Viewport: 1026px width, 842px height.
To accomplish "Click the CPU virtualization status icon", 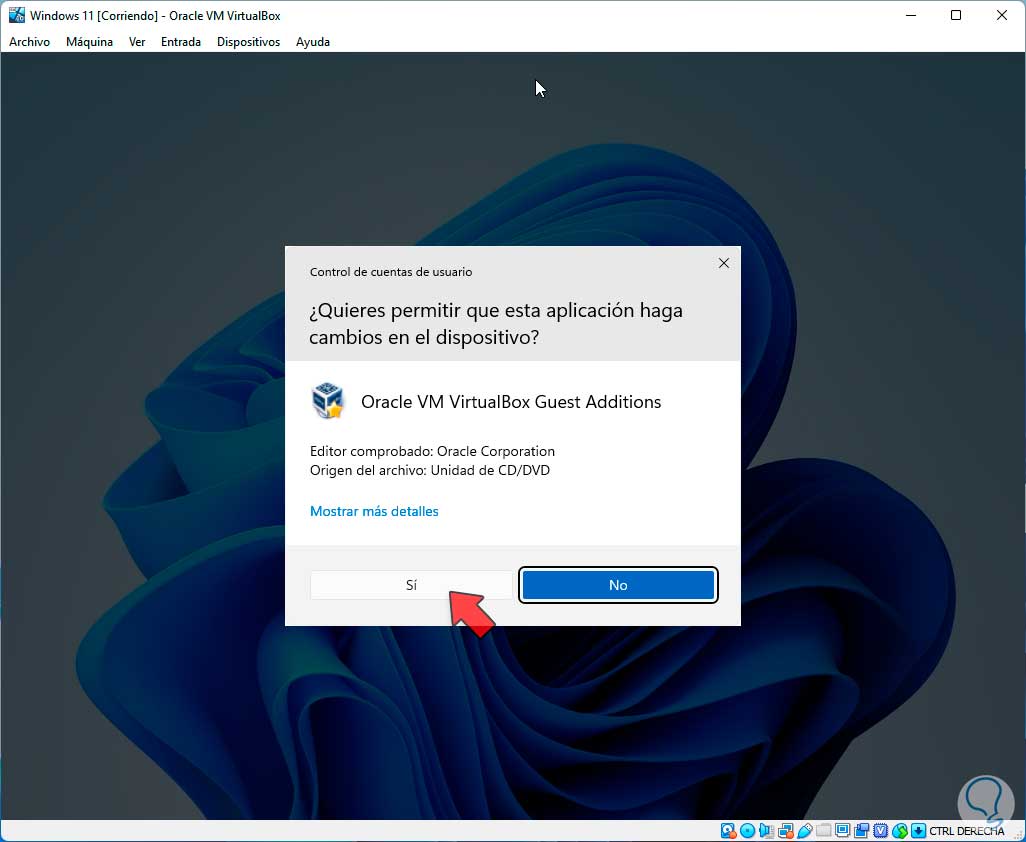I will [881, 831].
